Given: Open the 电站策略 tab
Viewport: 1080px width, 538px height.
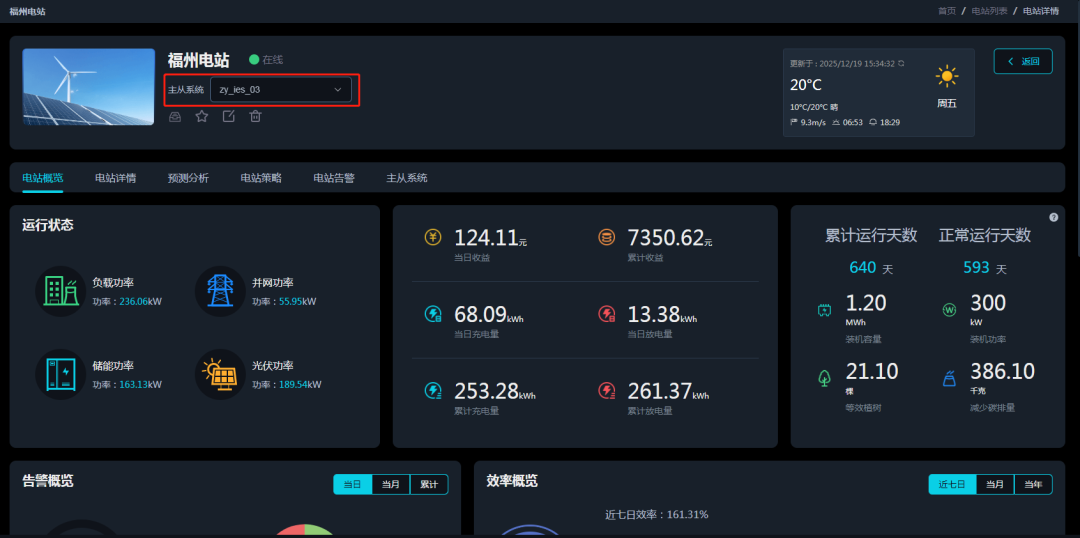Looking at the screenshot, I should 261,178.
